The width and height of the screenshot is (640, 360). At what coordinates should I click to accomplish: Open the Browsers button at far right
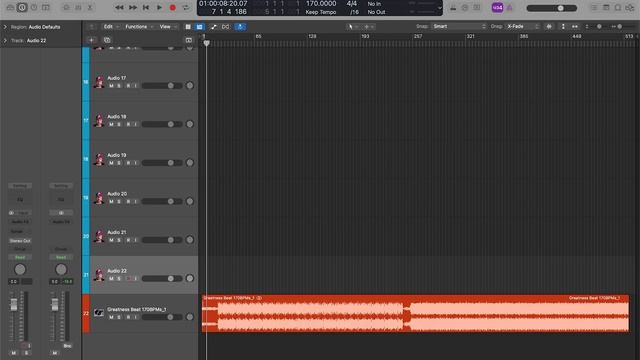coord(630,7)
